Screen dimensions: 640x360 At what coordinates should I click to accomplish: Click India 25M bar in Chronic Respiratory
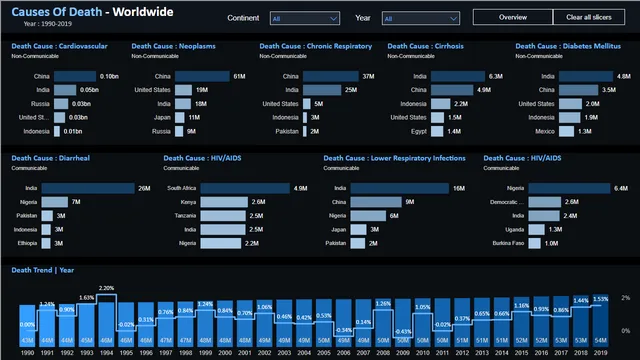pos(322,90)
